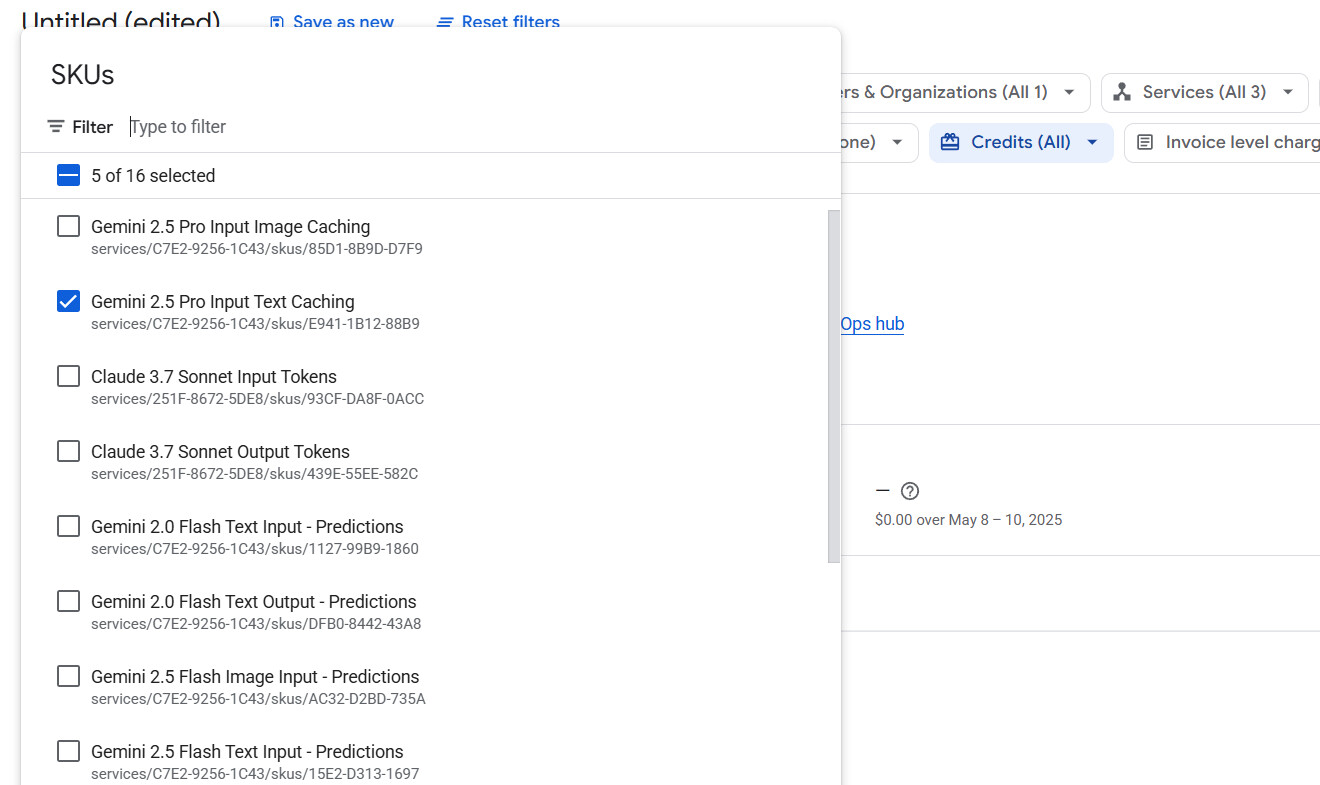Check Gemini 2.5 Pro Input Image Caching
This screenshot has width=1320, height=785.
[68, 227]
